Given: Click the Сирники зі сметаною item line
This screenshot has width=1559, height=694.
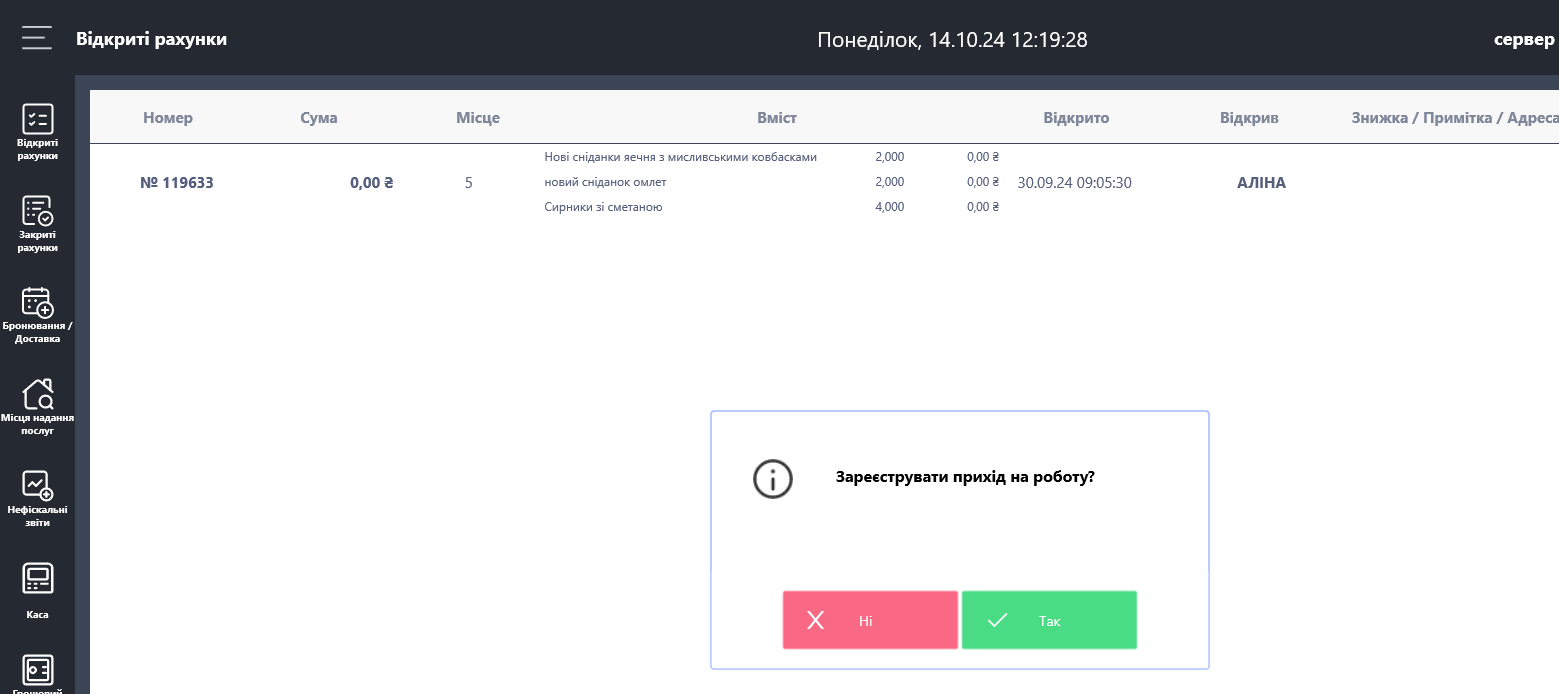Looking at the screenshot, I should point(603,207).
